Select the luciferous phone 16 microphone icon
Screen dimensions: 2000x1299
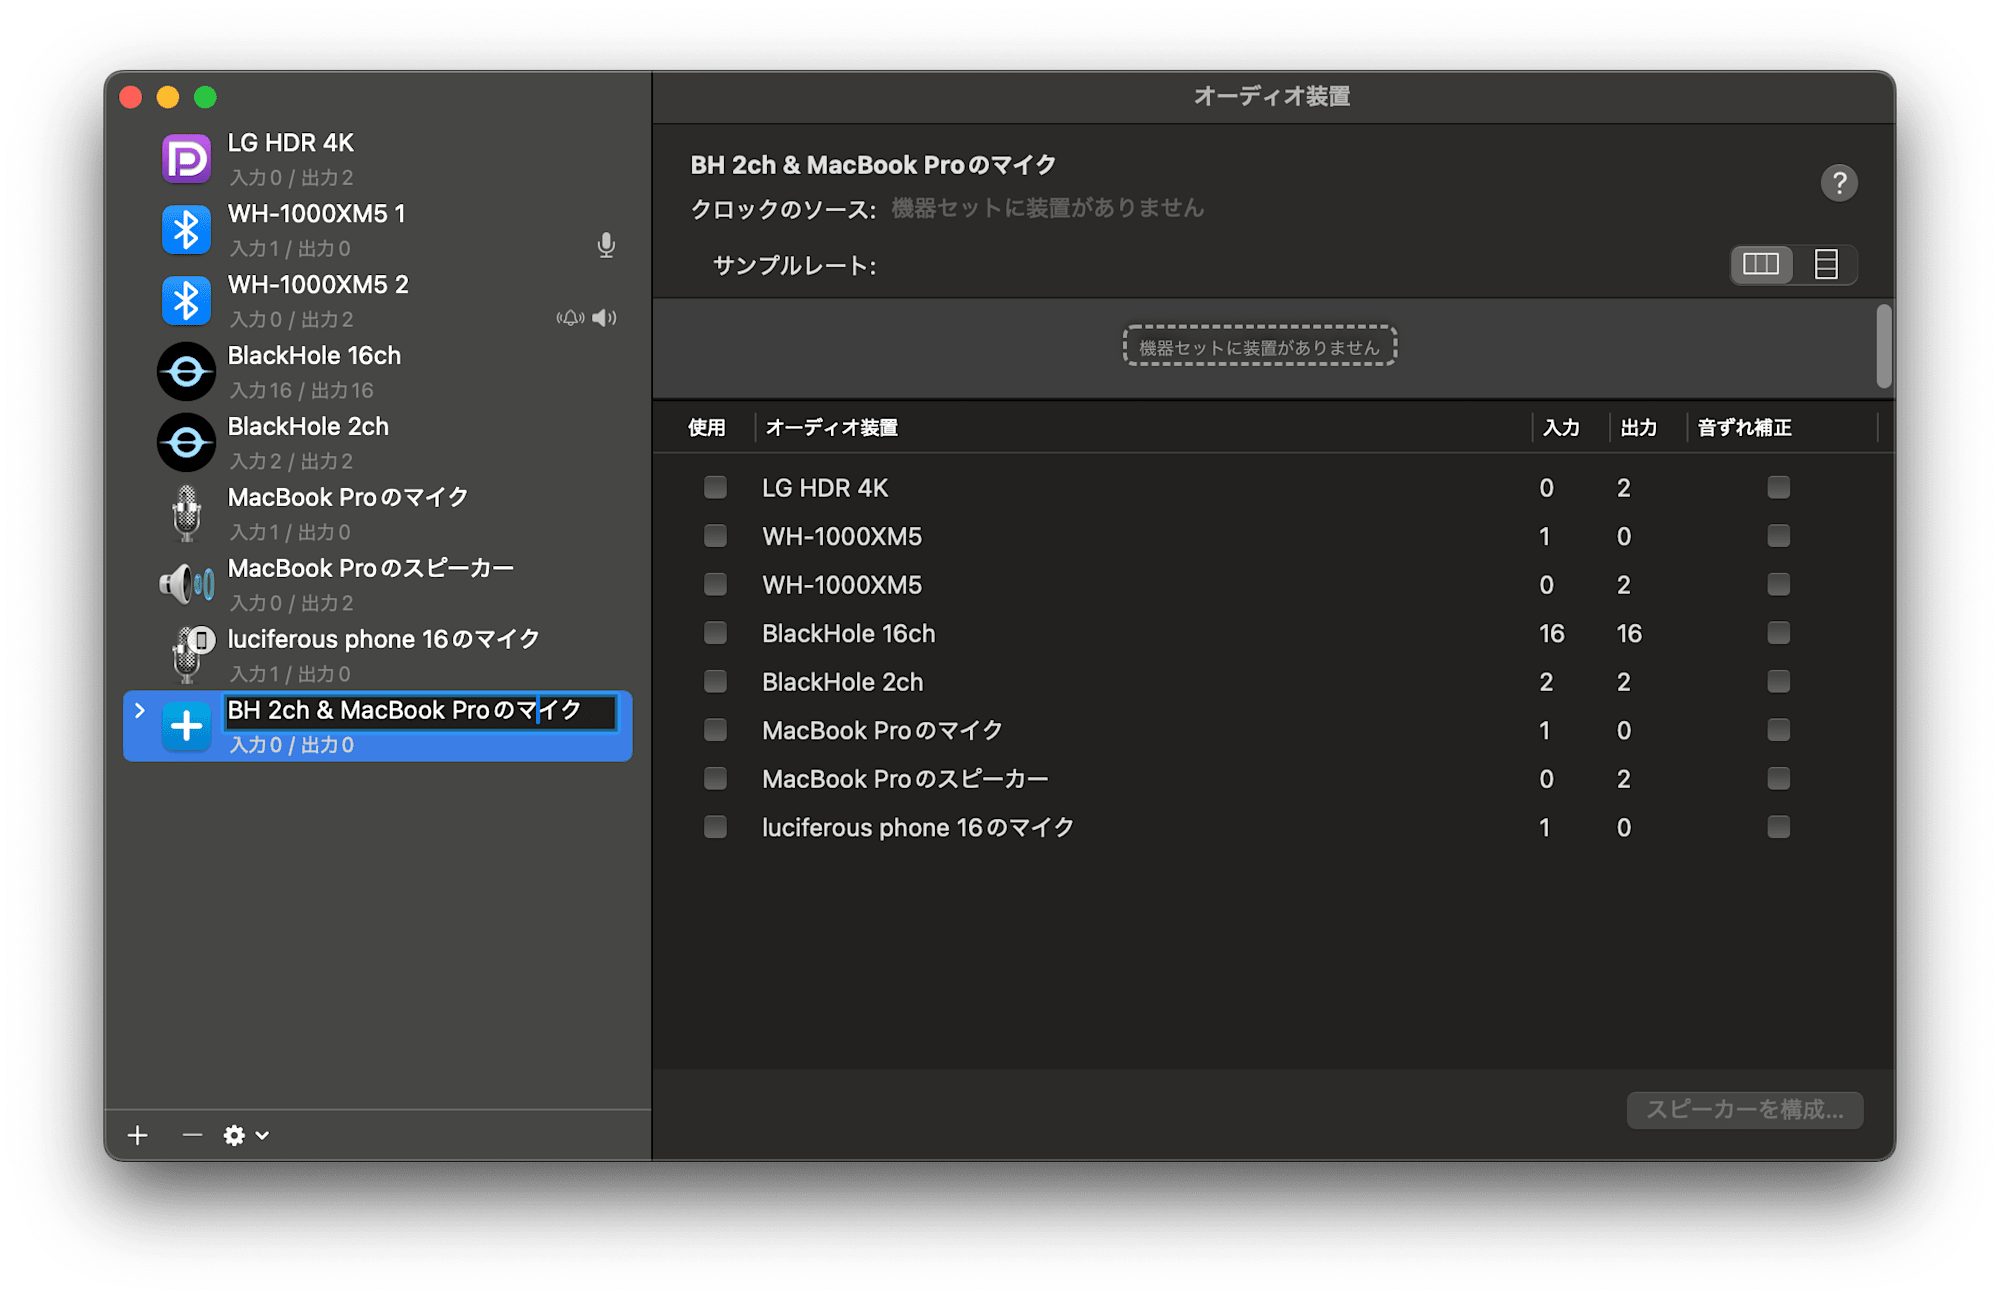(x=188, y=655)
